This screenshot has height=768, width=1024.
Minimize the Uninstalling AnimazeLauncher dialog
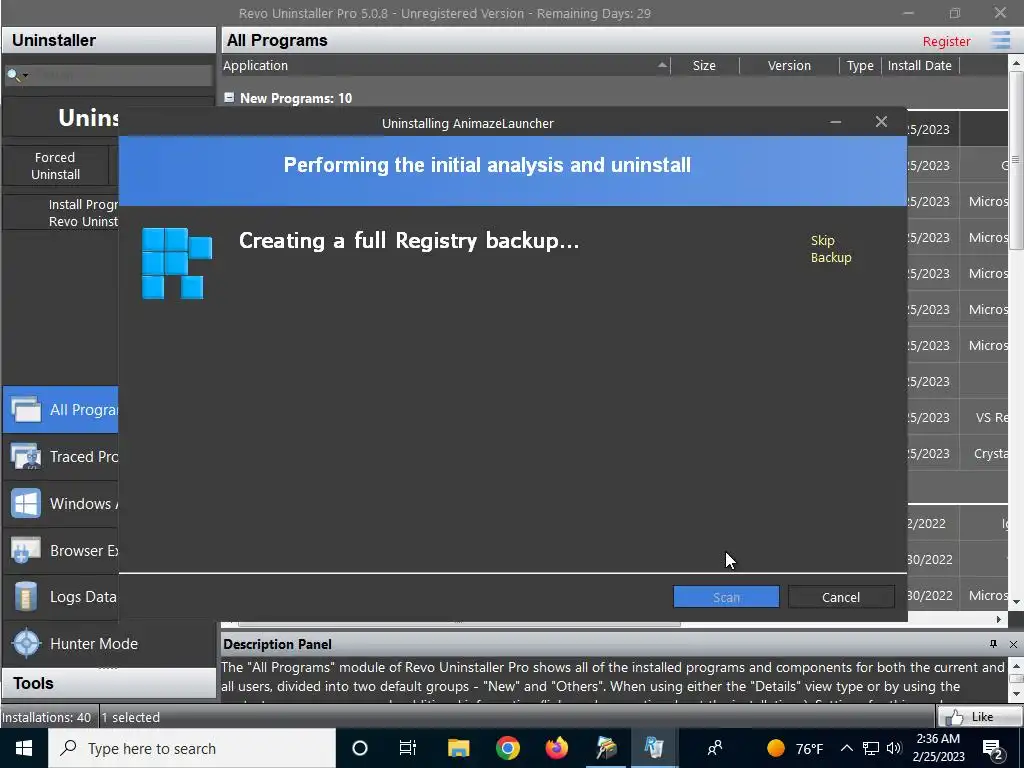[x=835, y=122]
